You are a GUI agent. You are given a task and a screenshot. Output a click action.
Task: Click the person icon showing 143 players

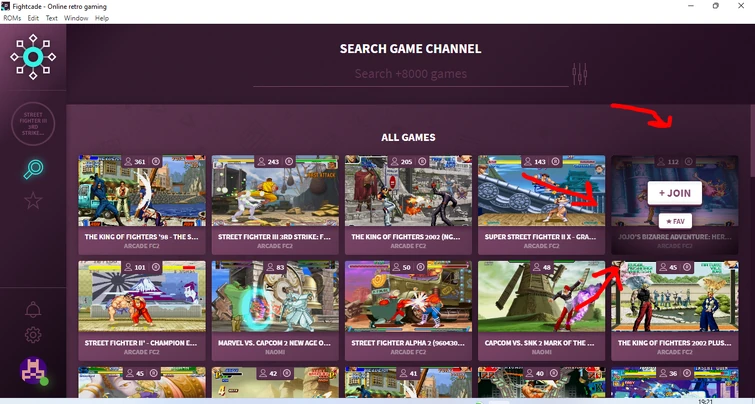pos(528,162)
